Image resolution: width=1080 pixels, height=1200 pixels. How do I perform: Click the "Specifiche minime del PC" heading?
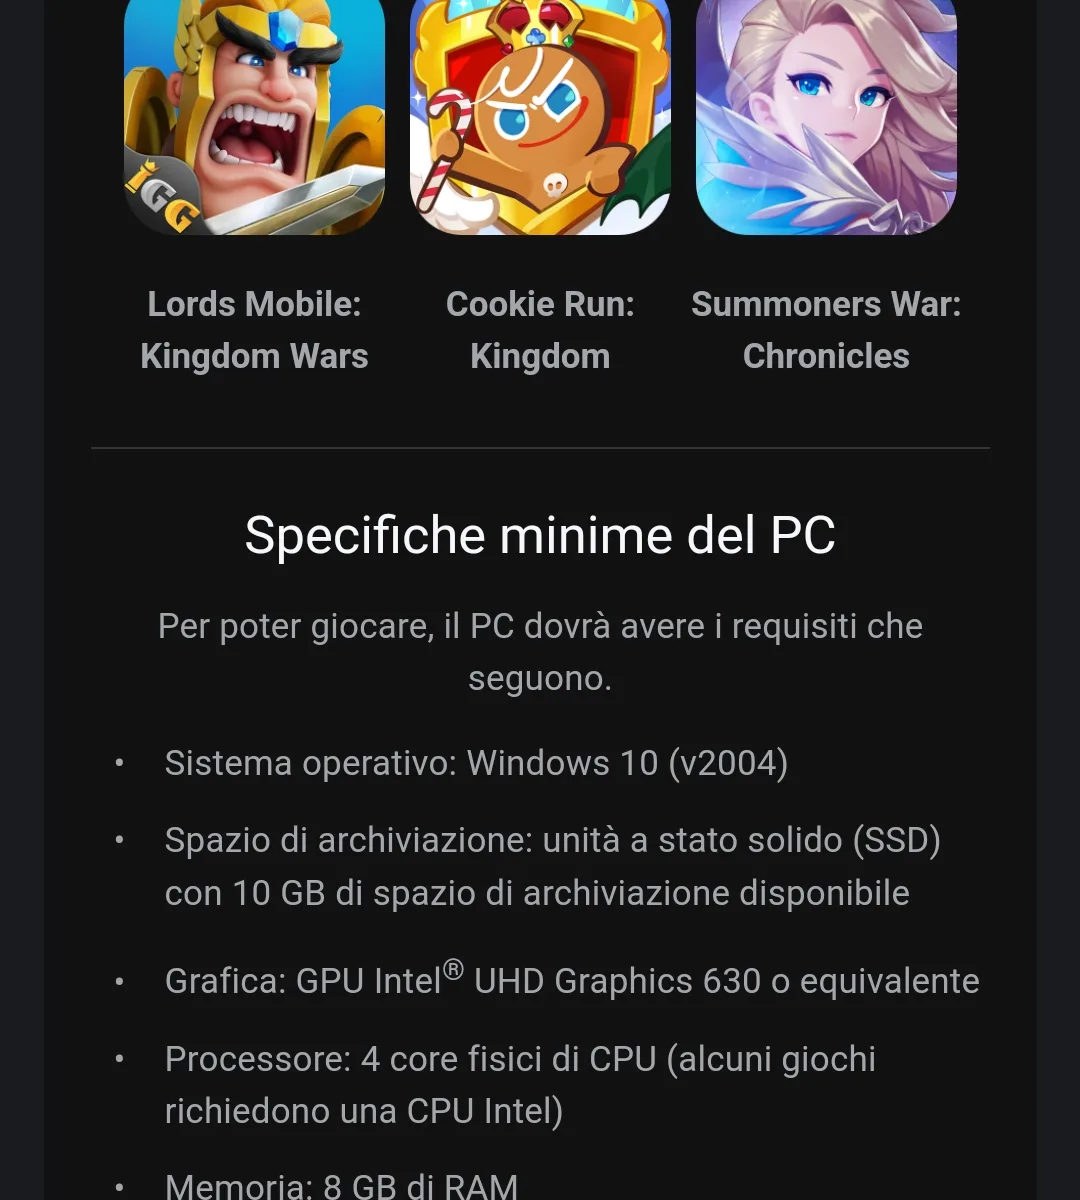pos(540,535)
